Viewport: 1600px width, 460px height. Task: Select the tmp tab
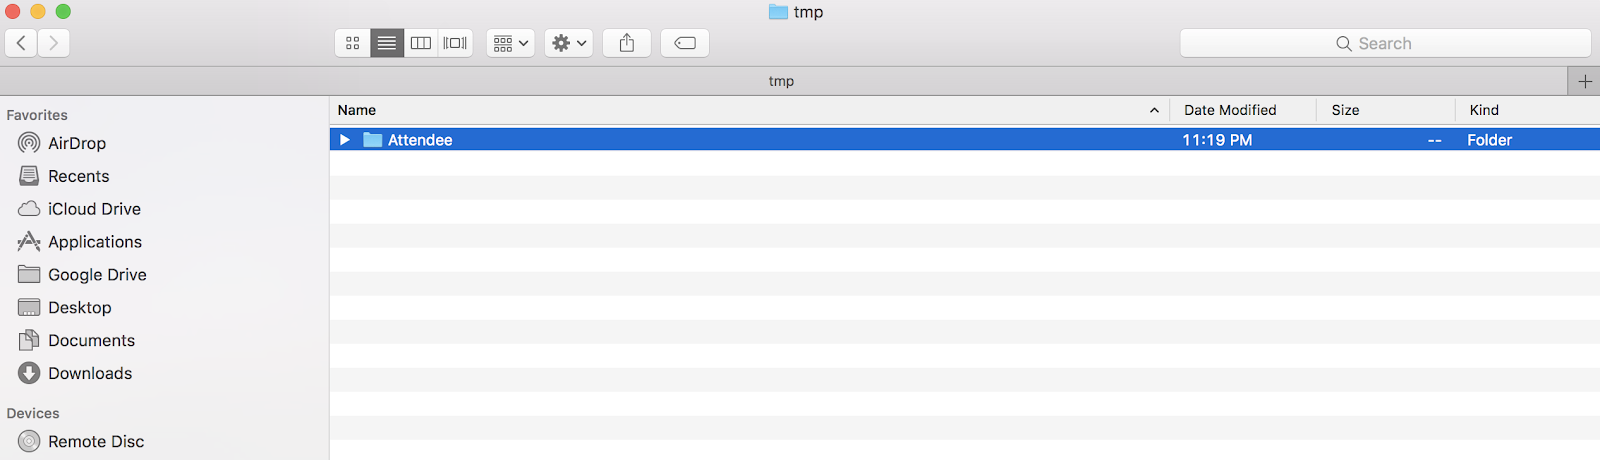coord(782,81)
